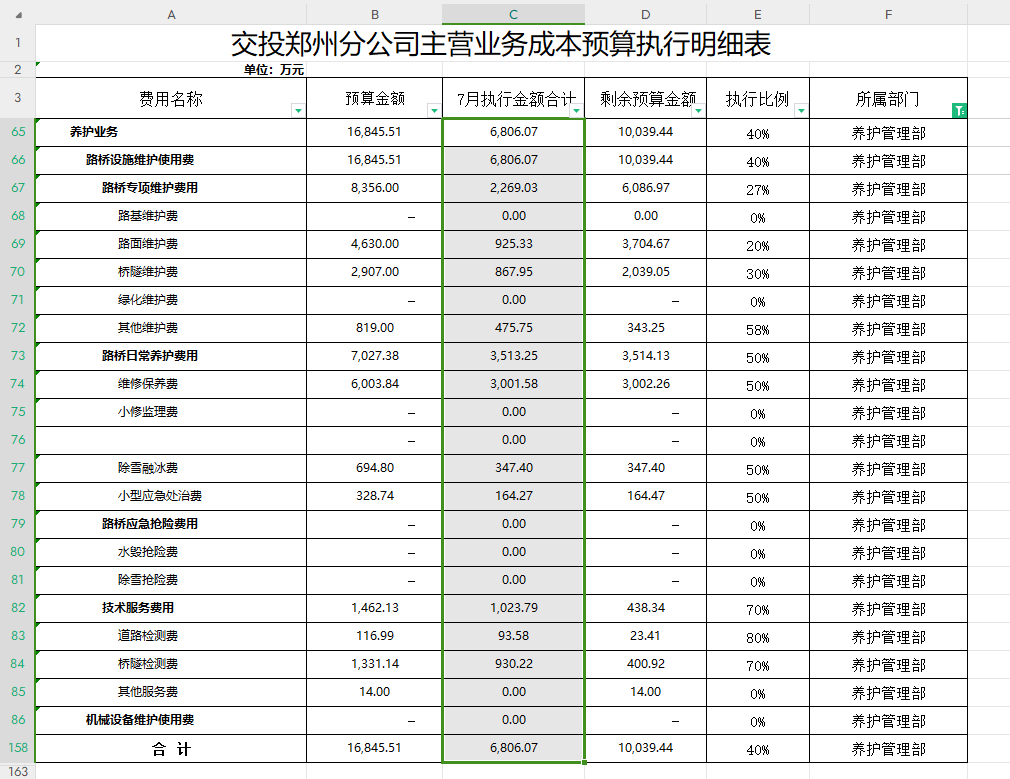Click remaining budget 6,086.97

[x=645, y=188]
